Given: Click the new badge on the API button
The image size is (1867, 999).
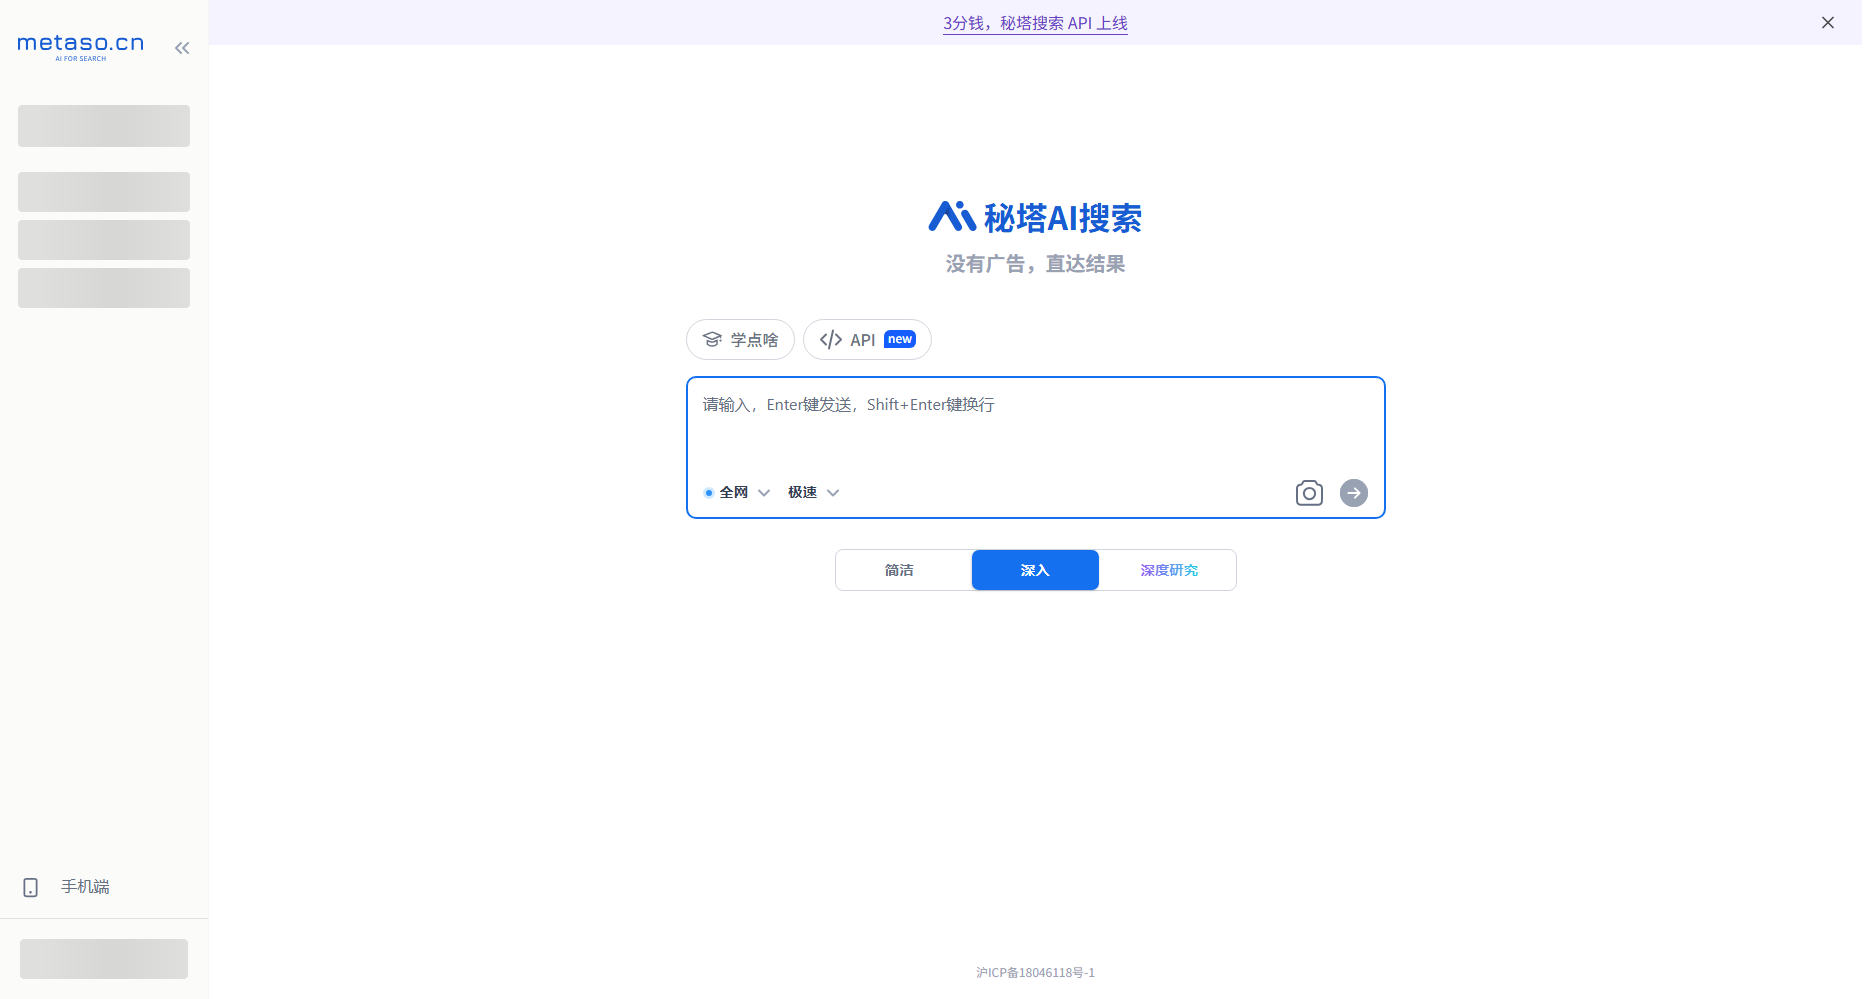Looking at the screenshot, I should (x=900, y=339).
